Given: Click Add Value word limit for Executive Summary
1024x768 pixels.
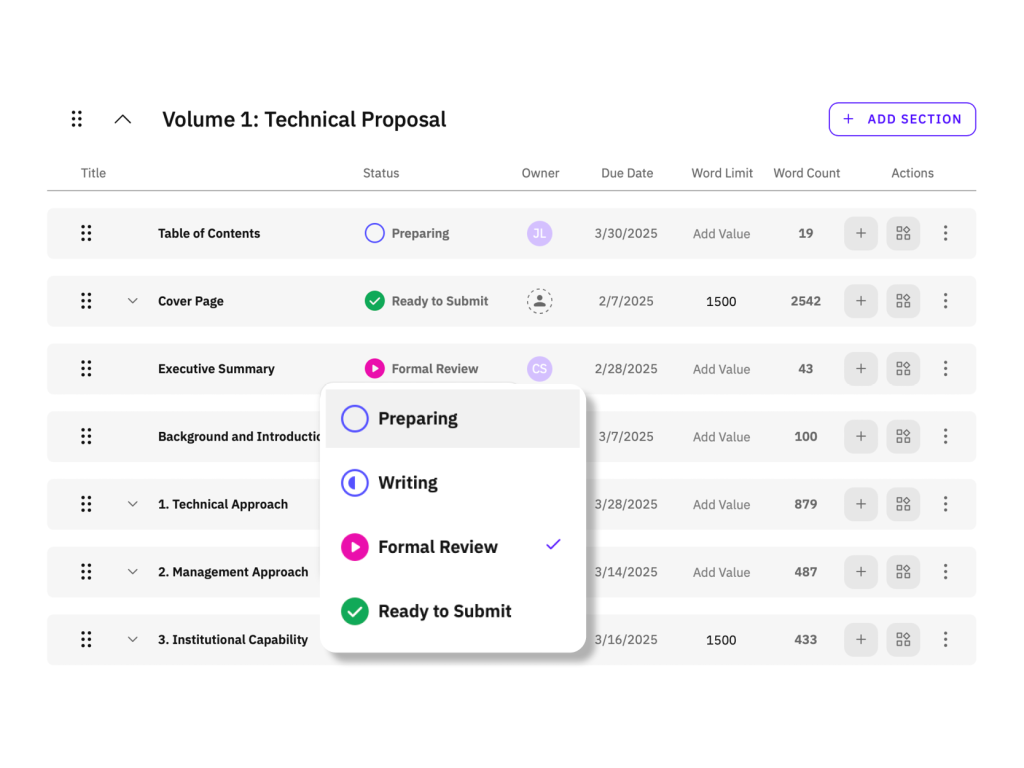Looking at the screenshot, I should click(x=721, y=369).
